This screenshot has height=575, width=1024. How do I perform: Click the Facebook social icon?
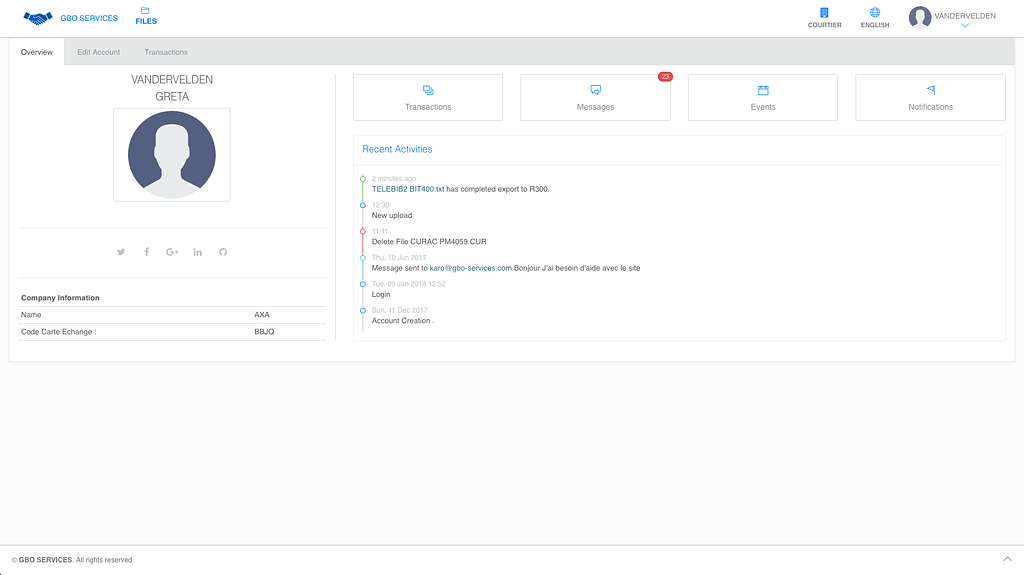(146, 252)
